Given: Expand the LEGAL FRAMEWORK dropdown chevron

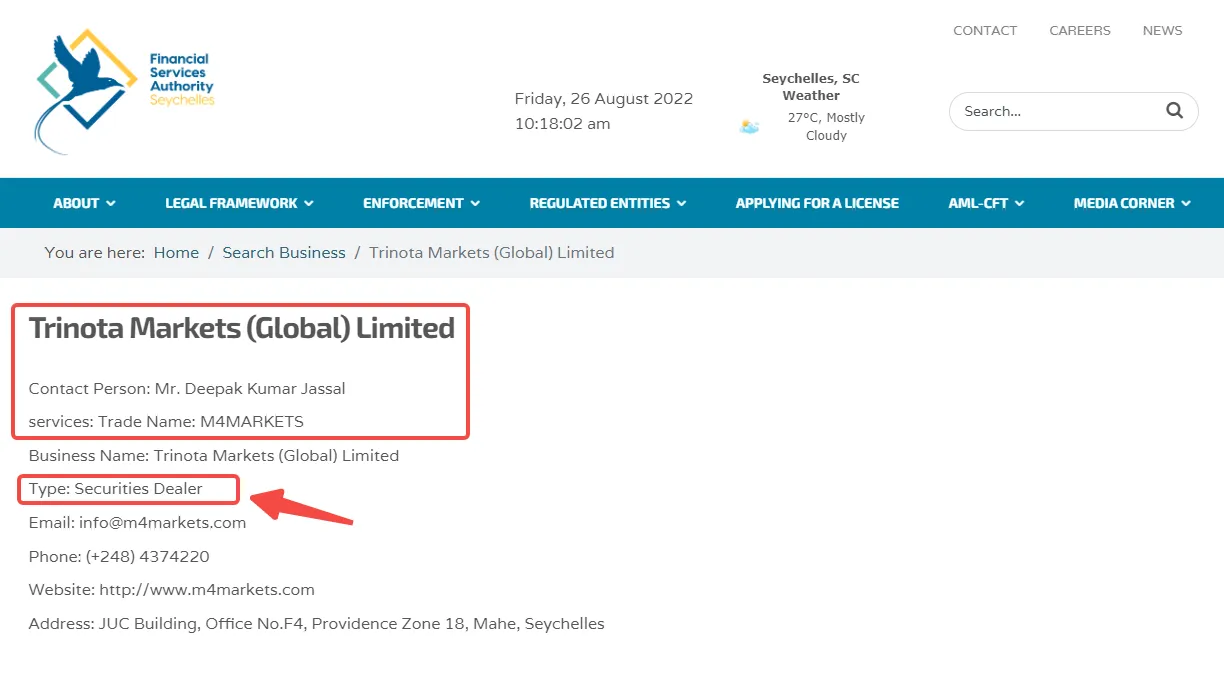Looking at the screenshot, I should pyautogui.click(x=309, y=203).
